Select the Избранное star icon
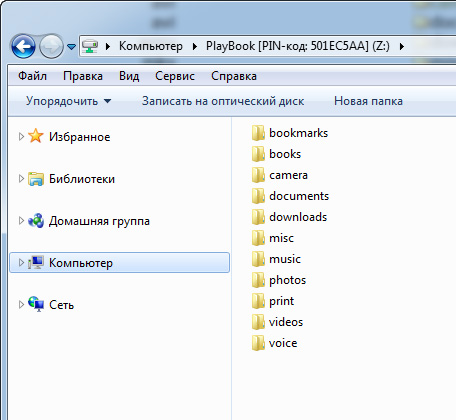The image size is (456, 420). point(36,136)
